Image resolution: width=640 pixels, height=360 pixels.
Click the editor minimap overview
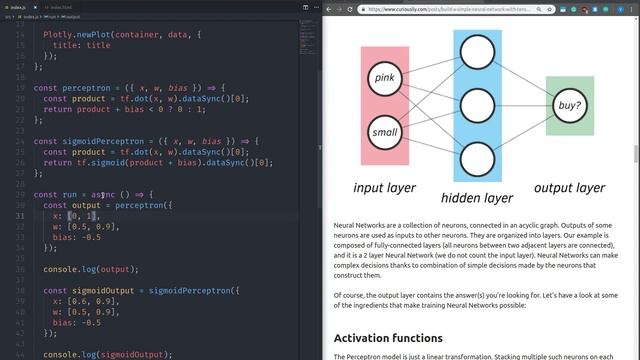pos(308,37)
